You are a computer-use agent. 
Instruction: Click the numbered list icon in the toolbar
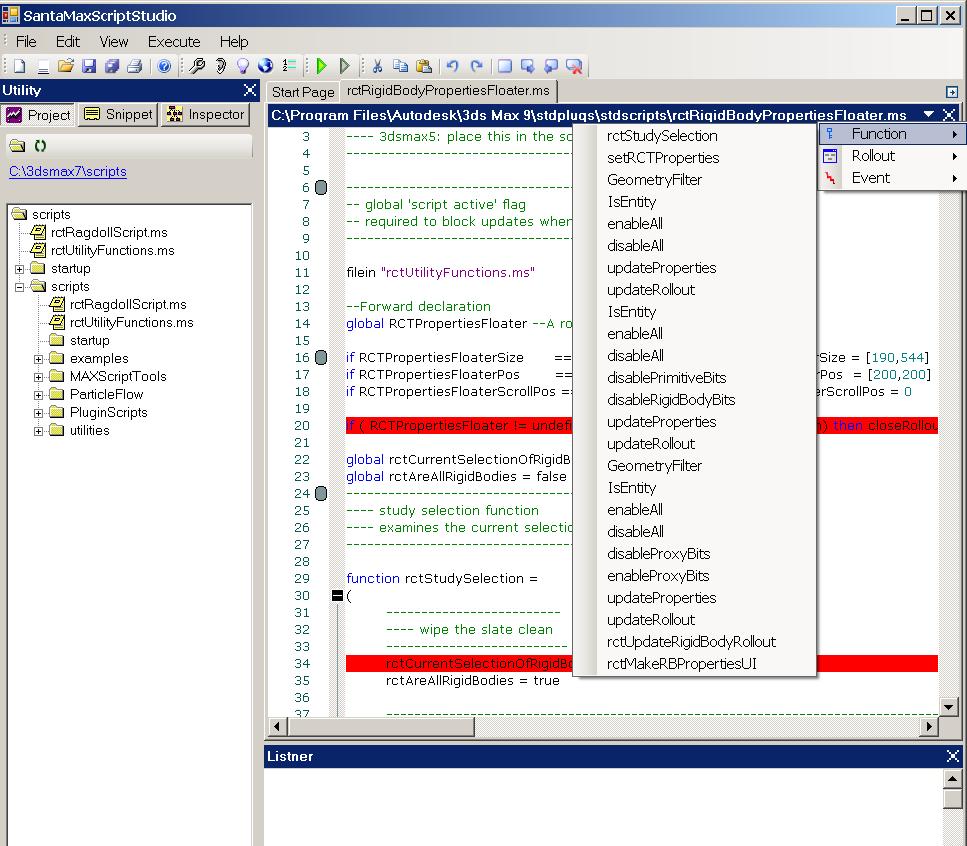pyautogui.click(x=289, y=66)
